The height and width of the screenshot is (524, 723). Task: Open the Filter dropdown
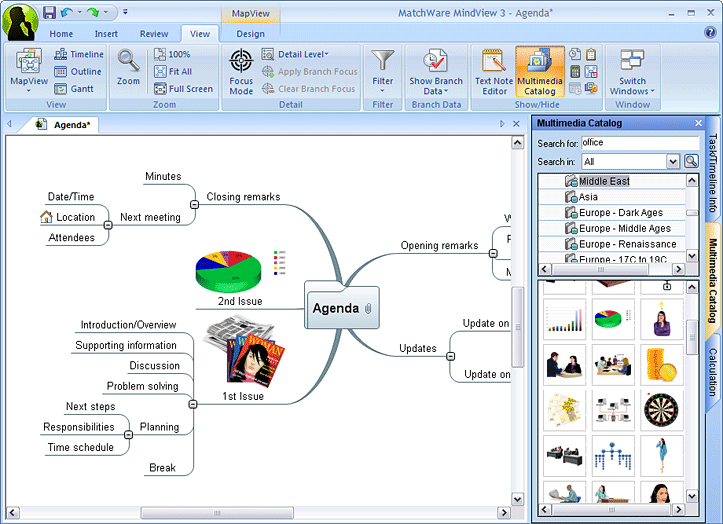pyautogui.click(x=383, y=72)
